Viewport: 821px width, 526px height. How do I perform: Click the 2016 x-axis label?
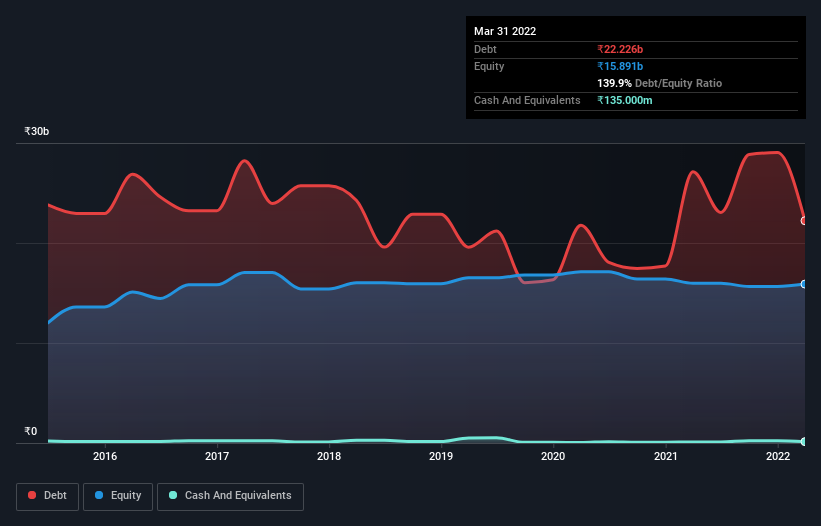[x=105, y=456]
